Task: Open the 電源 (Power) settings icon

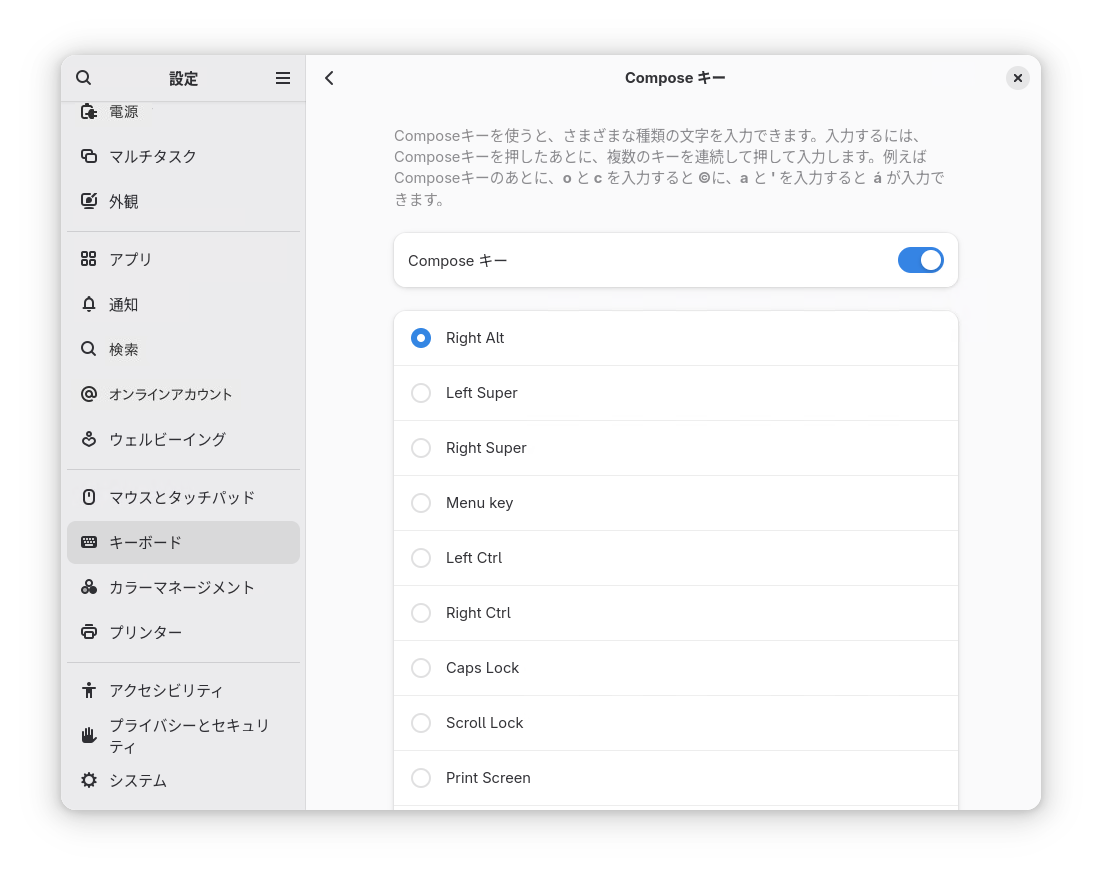Action: [x=91, y=111]
